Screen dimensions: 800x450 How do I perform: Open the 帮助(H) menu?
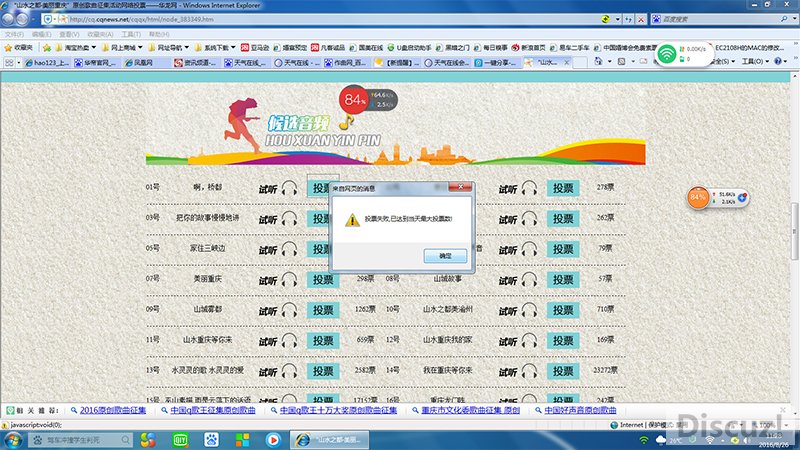click(159, 34)
